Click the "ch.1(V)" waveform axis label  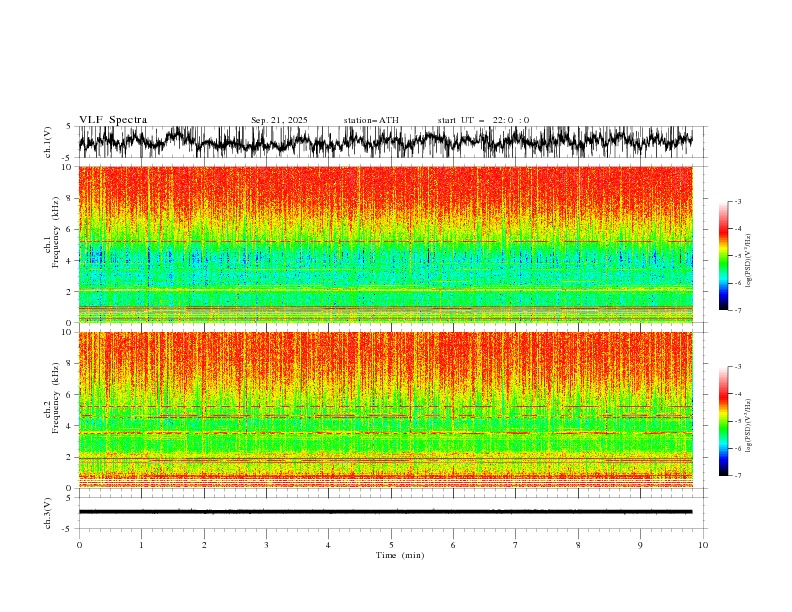48,142
